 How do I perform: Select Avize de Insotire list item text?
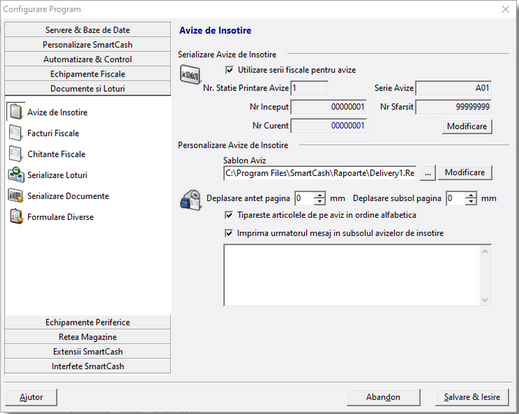(x=57, y=112)
